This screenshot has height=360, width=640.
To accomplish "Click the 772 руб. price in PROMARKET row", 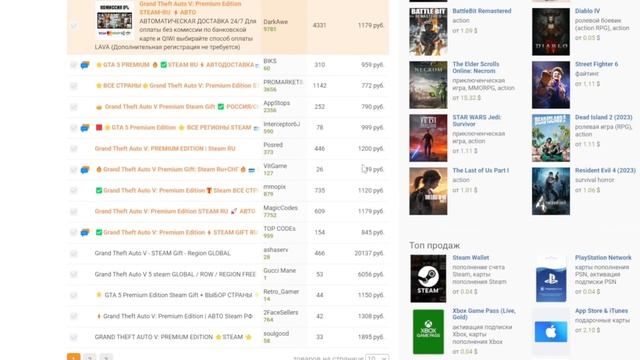I will [x=373, y=86].
